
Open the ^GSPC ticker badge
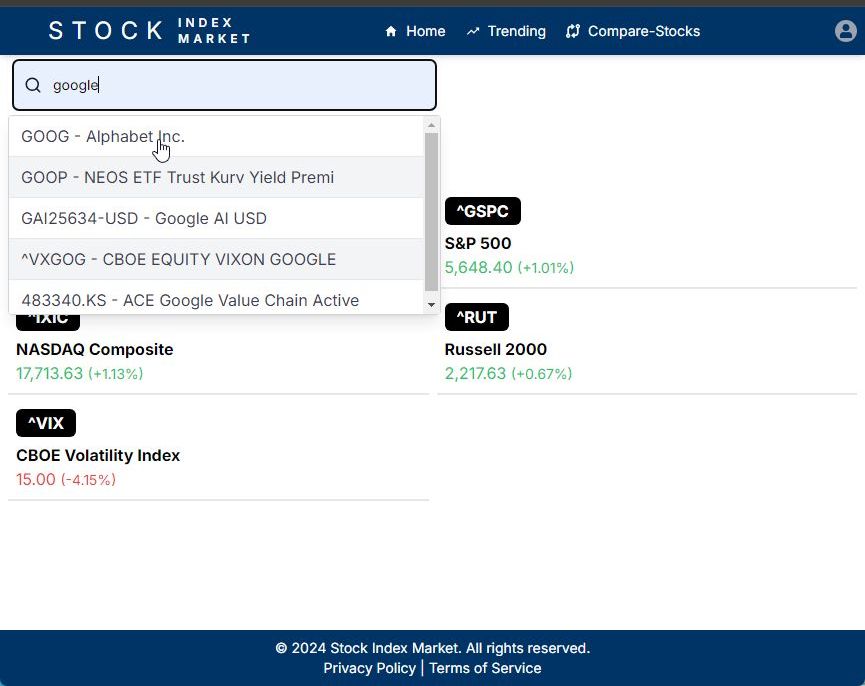click(x=483, y=211)
